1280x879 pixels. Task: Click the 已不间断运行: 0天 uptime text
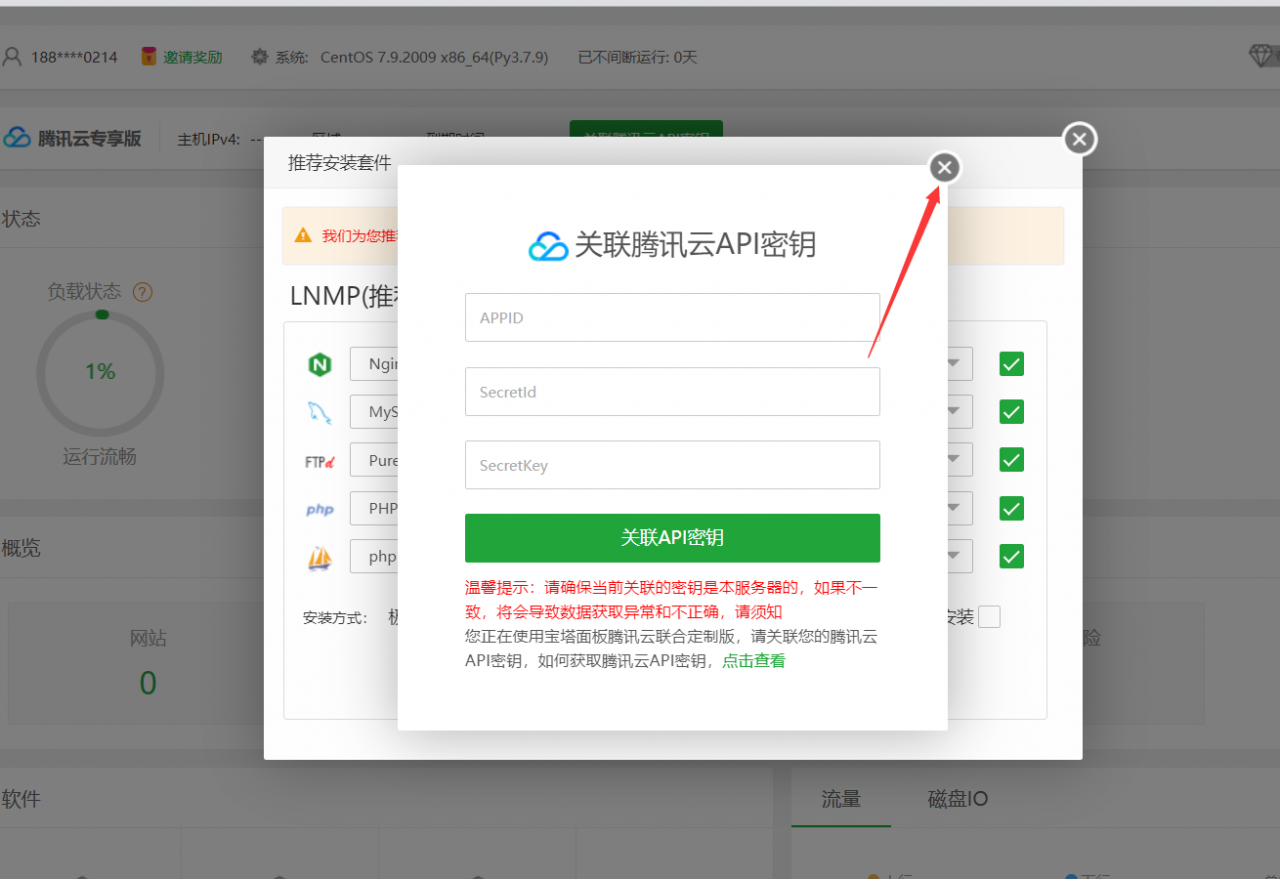click(637, 57)
